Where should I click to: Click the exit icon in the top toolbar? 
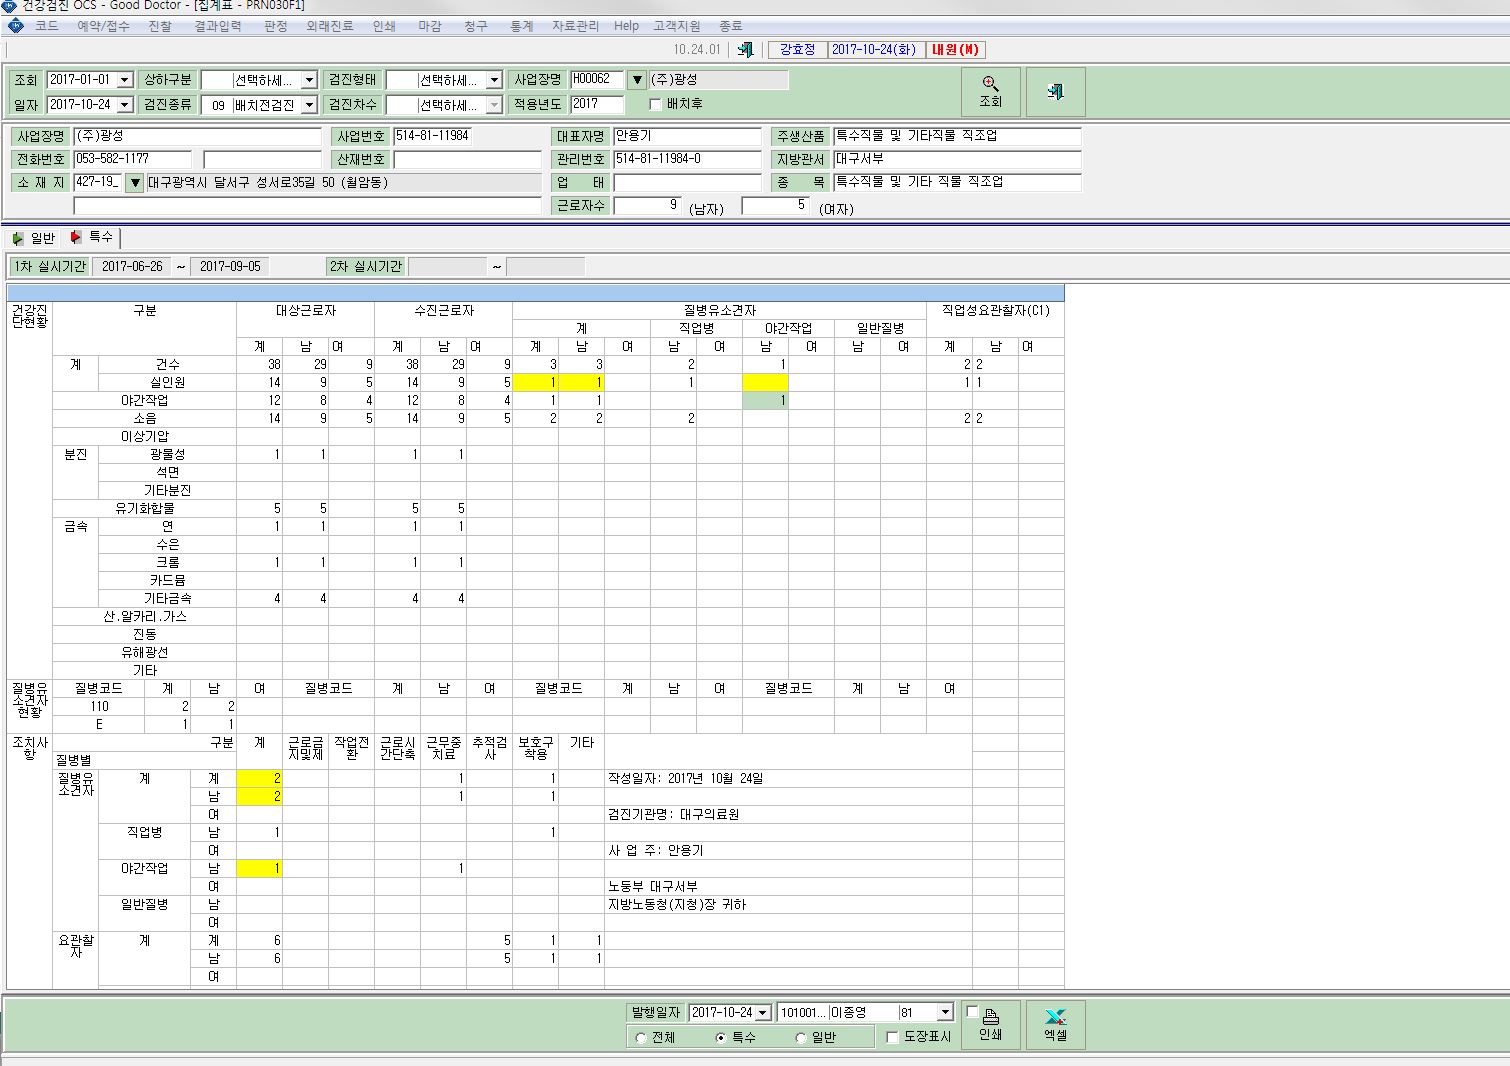[x=745, y=49]
